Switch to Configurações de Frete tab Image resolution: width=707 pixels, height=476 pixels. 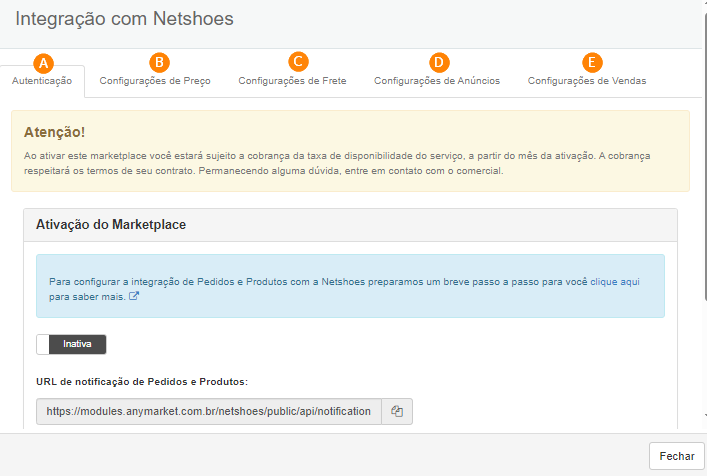[x=292, y=81]
